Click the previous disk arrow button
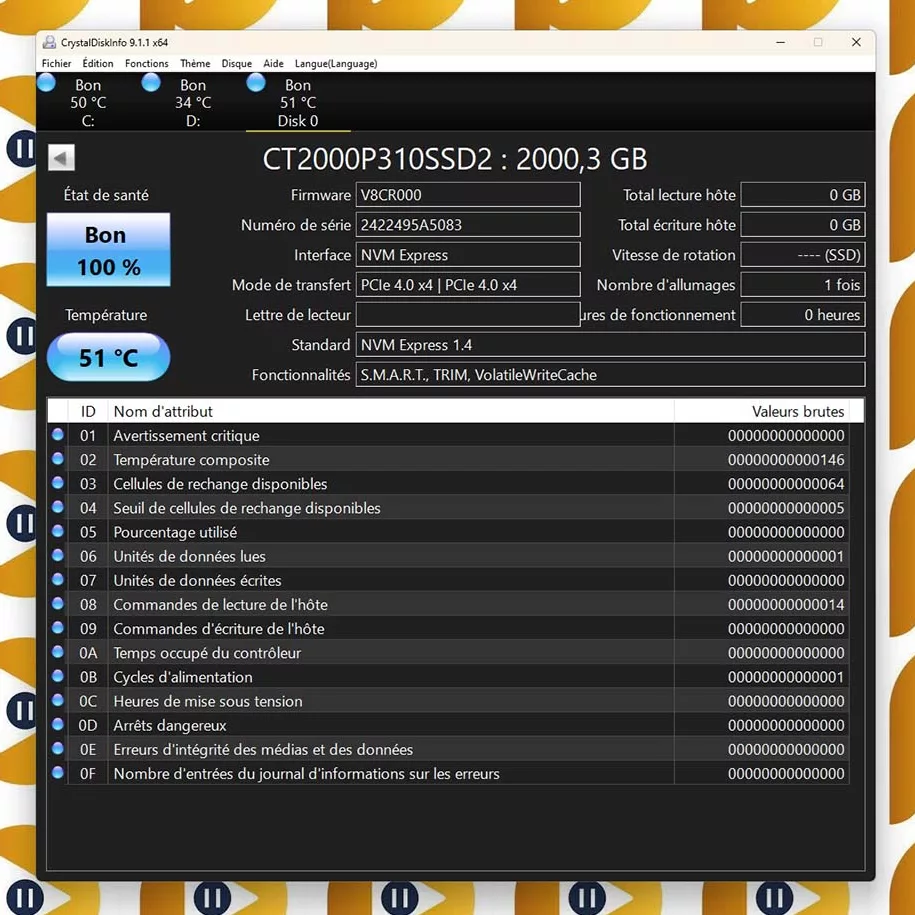The height and width of the screenshot is (915, 915). pos(61,158)
